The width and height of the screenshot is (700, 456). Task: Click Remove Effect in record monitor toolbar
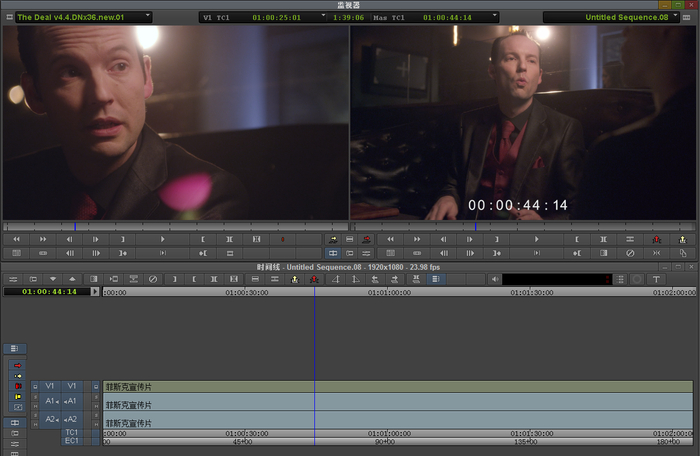tap(630, 253)
